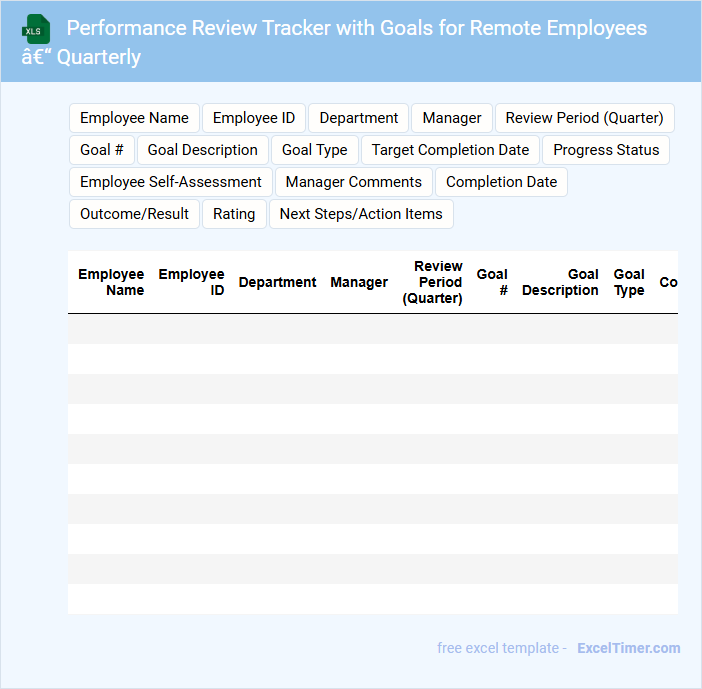Click the Goal Type tag

315,150
